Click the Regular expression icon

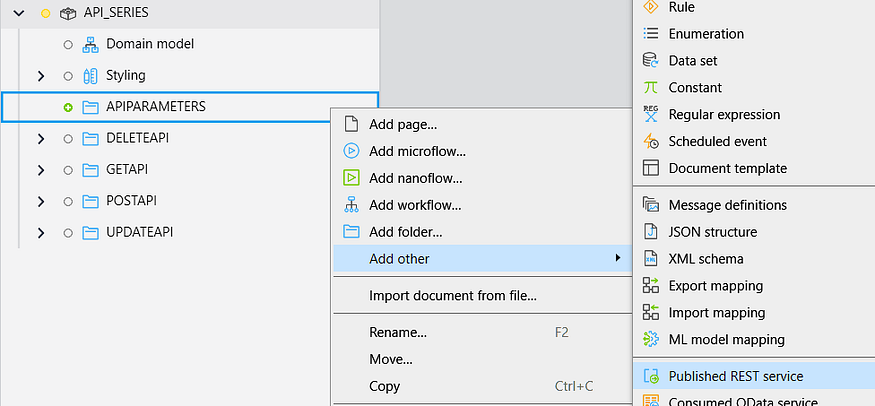click(651, 114)
